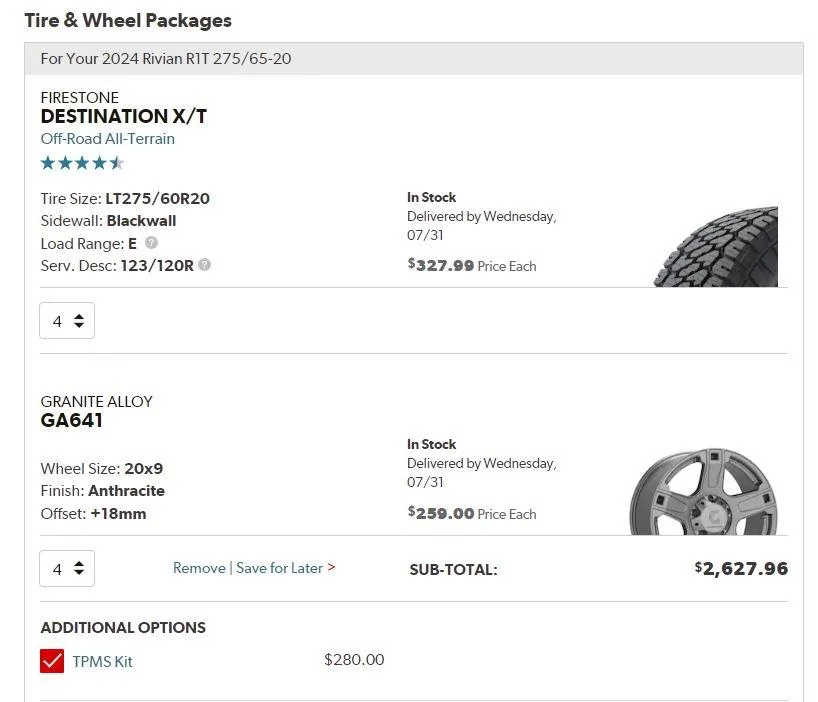This screenshot has height=702, width=818.
Task: Open the TPMS Kit link
Action: pyautogui.click(x=102, y=661)
